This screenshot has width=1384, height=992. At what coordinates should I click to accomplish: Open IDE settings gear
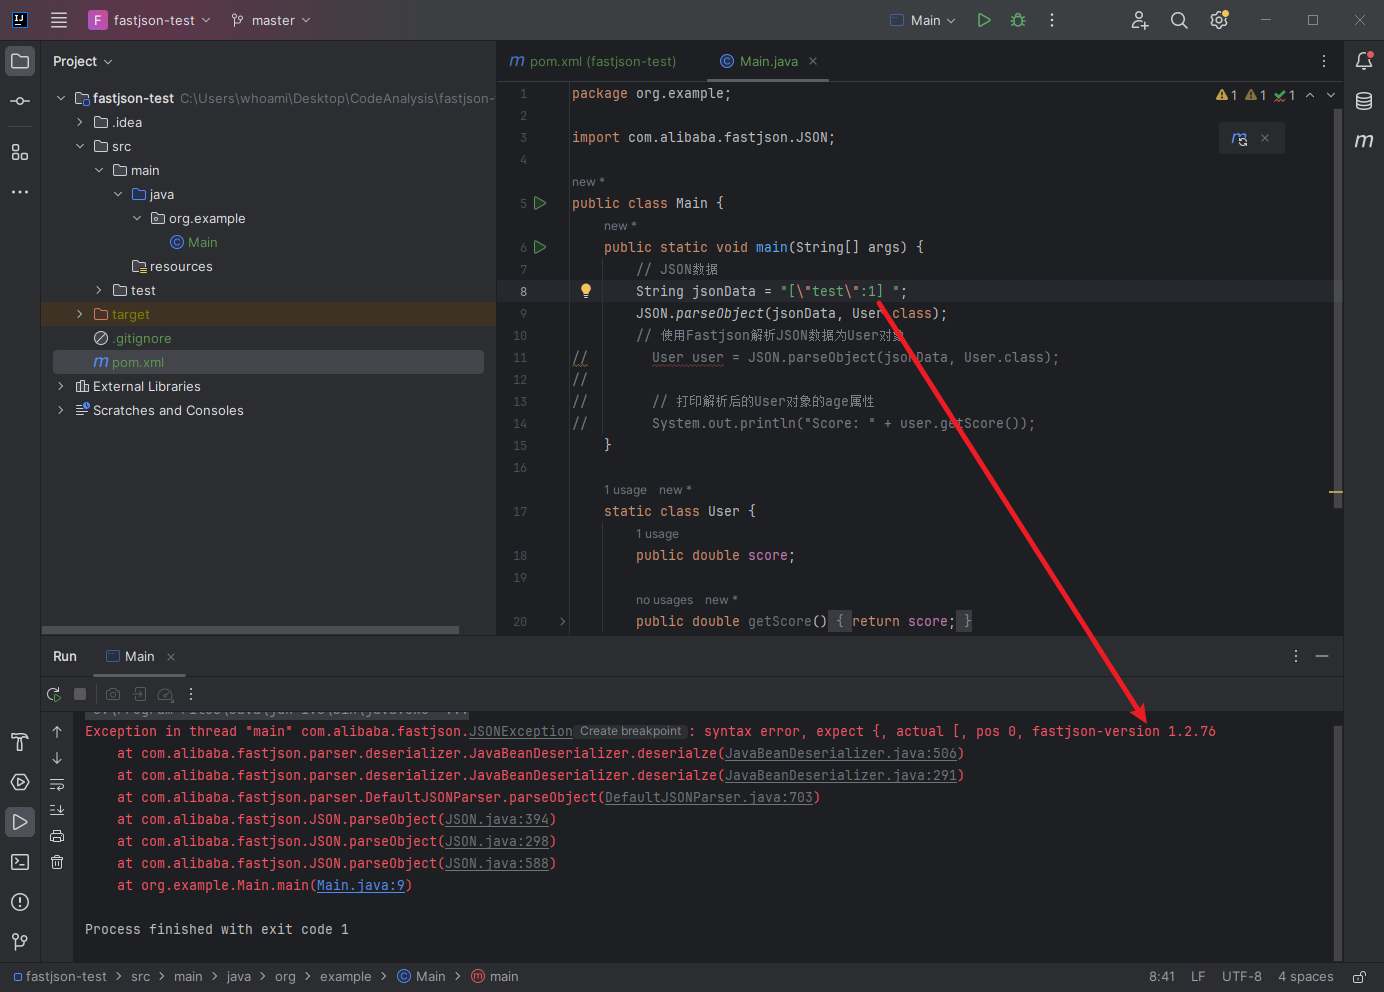click(x=1219, y=20)
